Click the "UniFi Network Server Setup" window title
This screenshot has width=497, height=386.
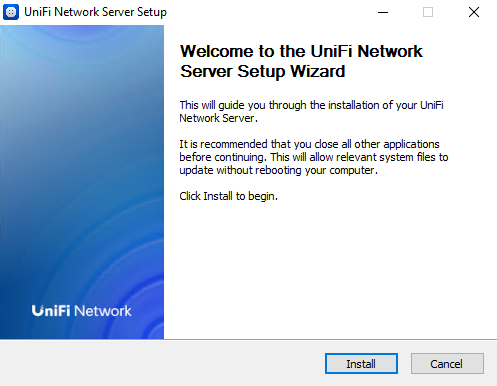(x=95, y=12)
